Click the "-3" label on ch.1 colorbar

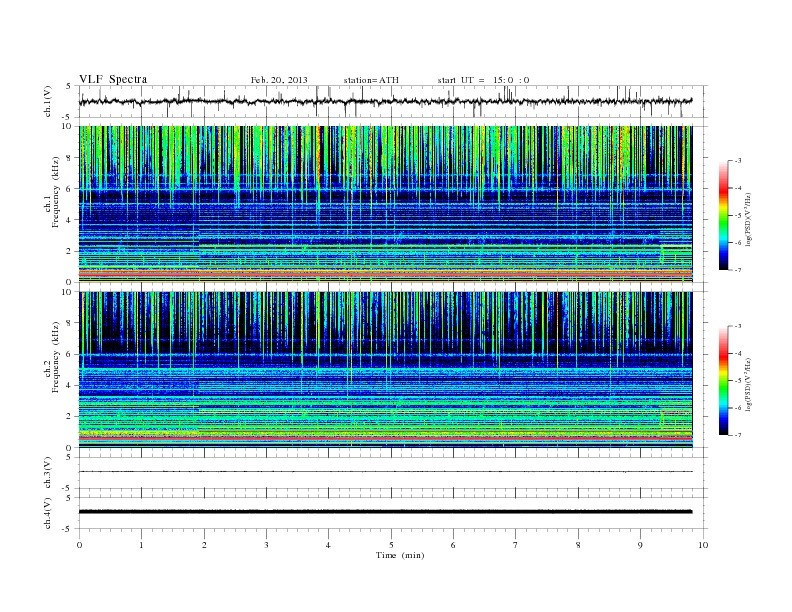pos(738,161)
